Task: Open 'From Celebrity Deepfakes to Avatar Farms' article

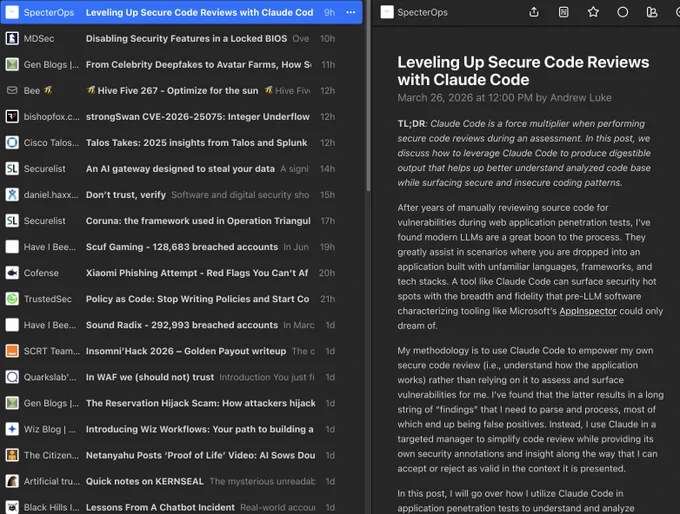Action: click(198, 64)
